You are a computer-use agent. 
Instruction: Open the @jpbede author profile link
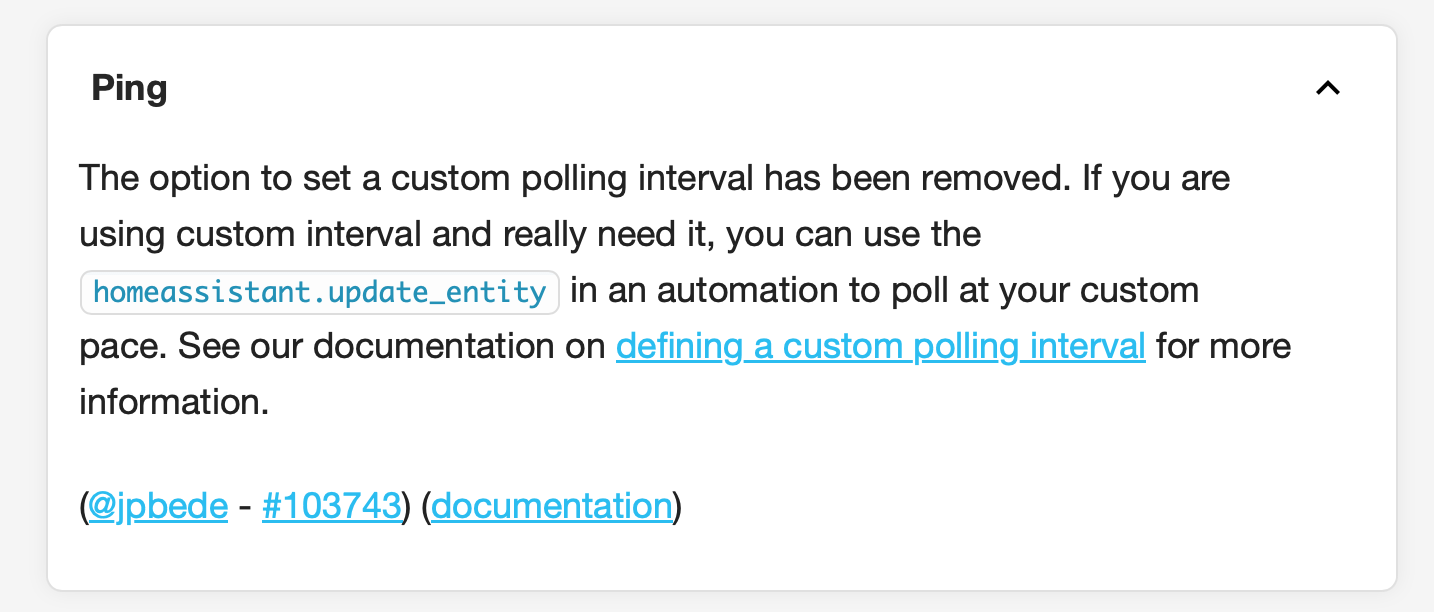click(x=158, y=506)
